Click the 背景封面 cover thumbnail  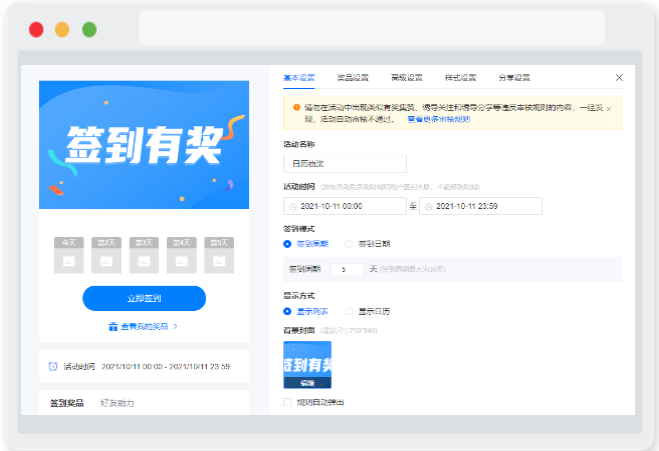click(307, 365)
